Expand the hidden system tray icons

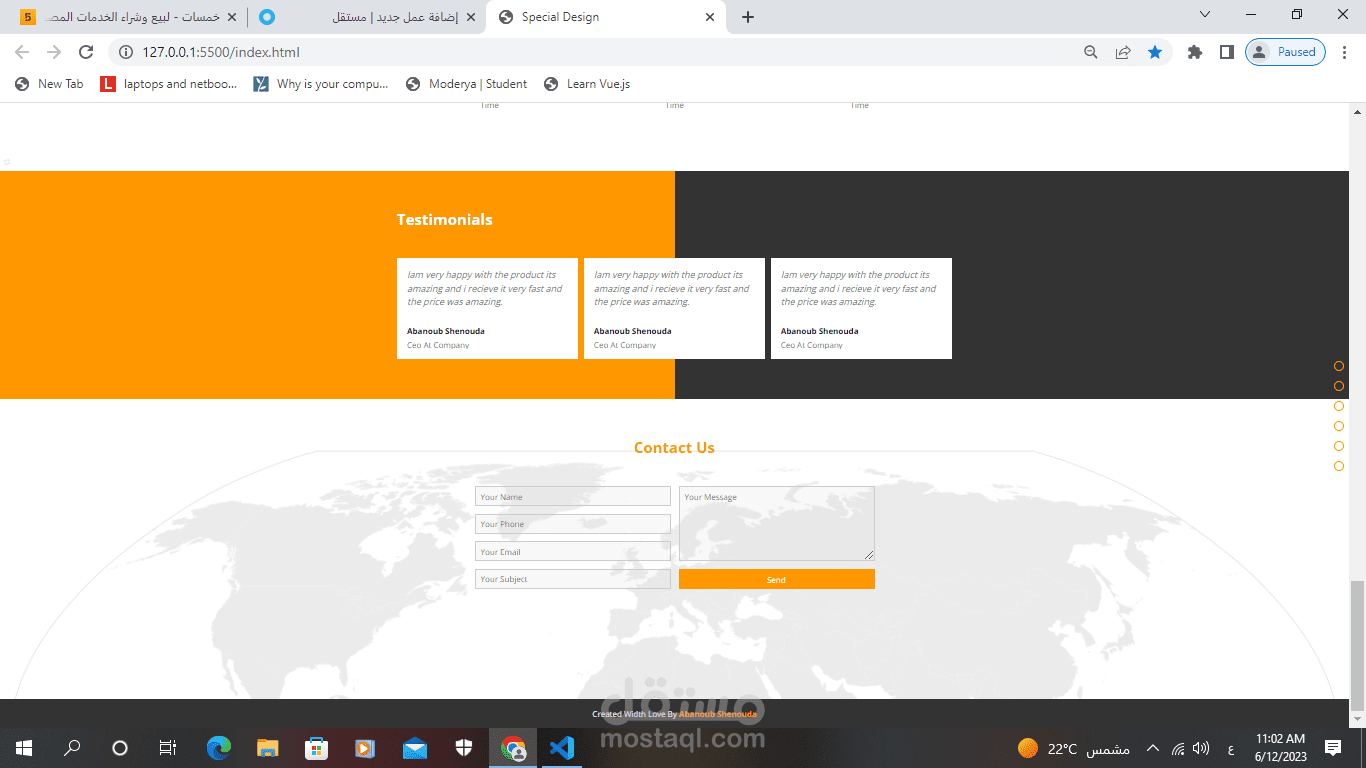pos(1153,748)
